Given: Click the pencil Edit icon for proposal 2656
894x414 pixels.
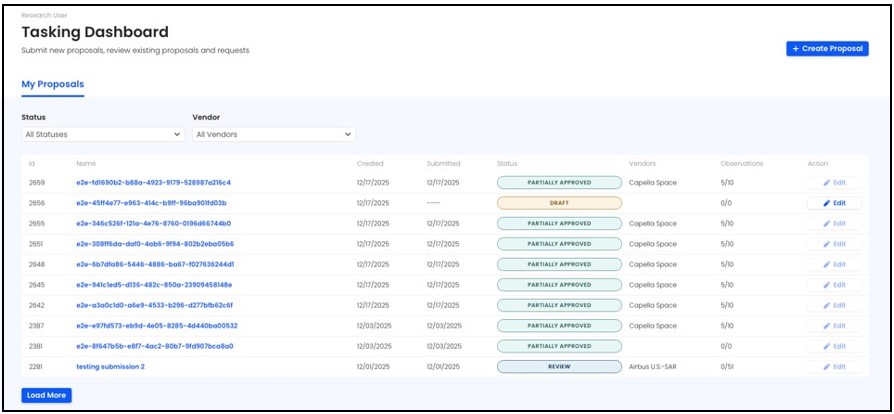Looking at the screenshot, I should point(827,203).
